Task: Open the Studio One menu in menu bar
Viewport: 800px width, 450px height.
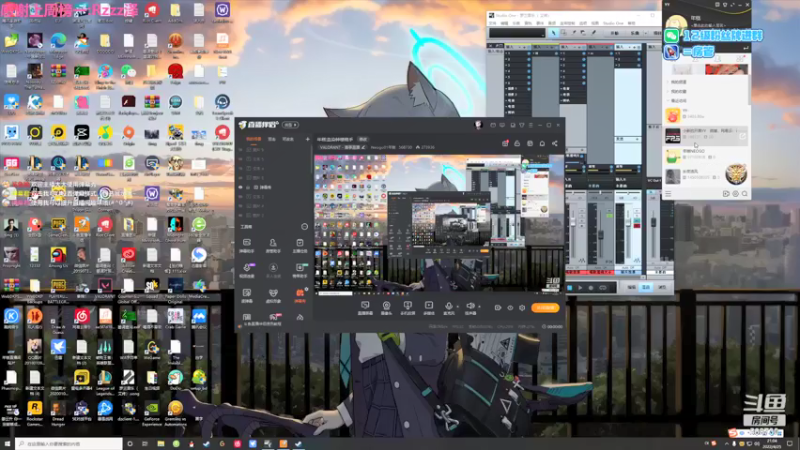Action: point(613,23)
